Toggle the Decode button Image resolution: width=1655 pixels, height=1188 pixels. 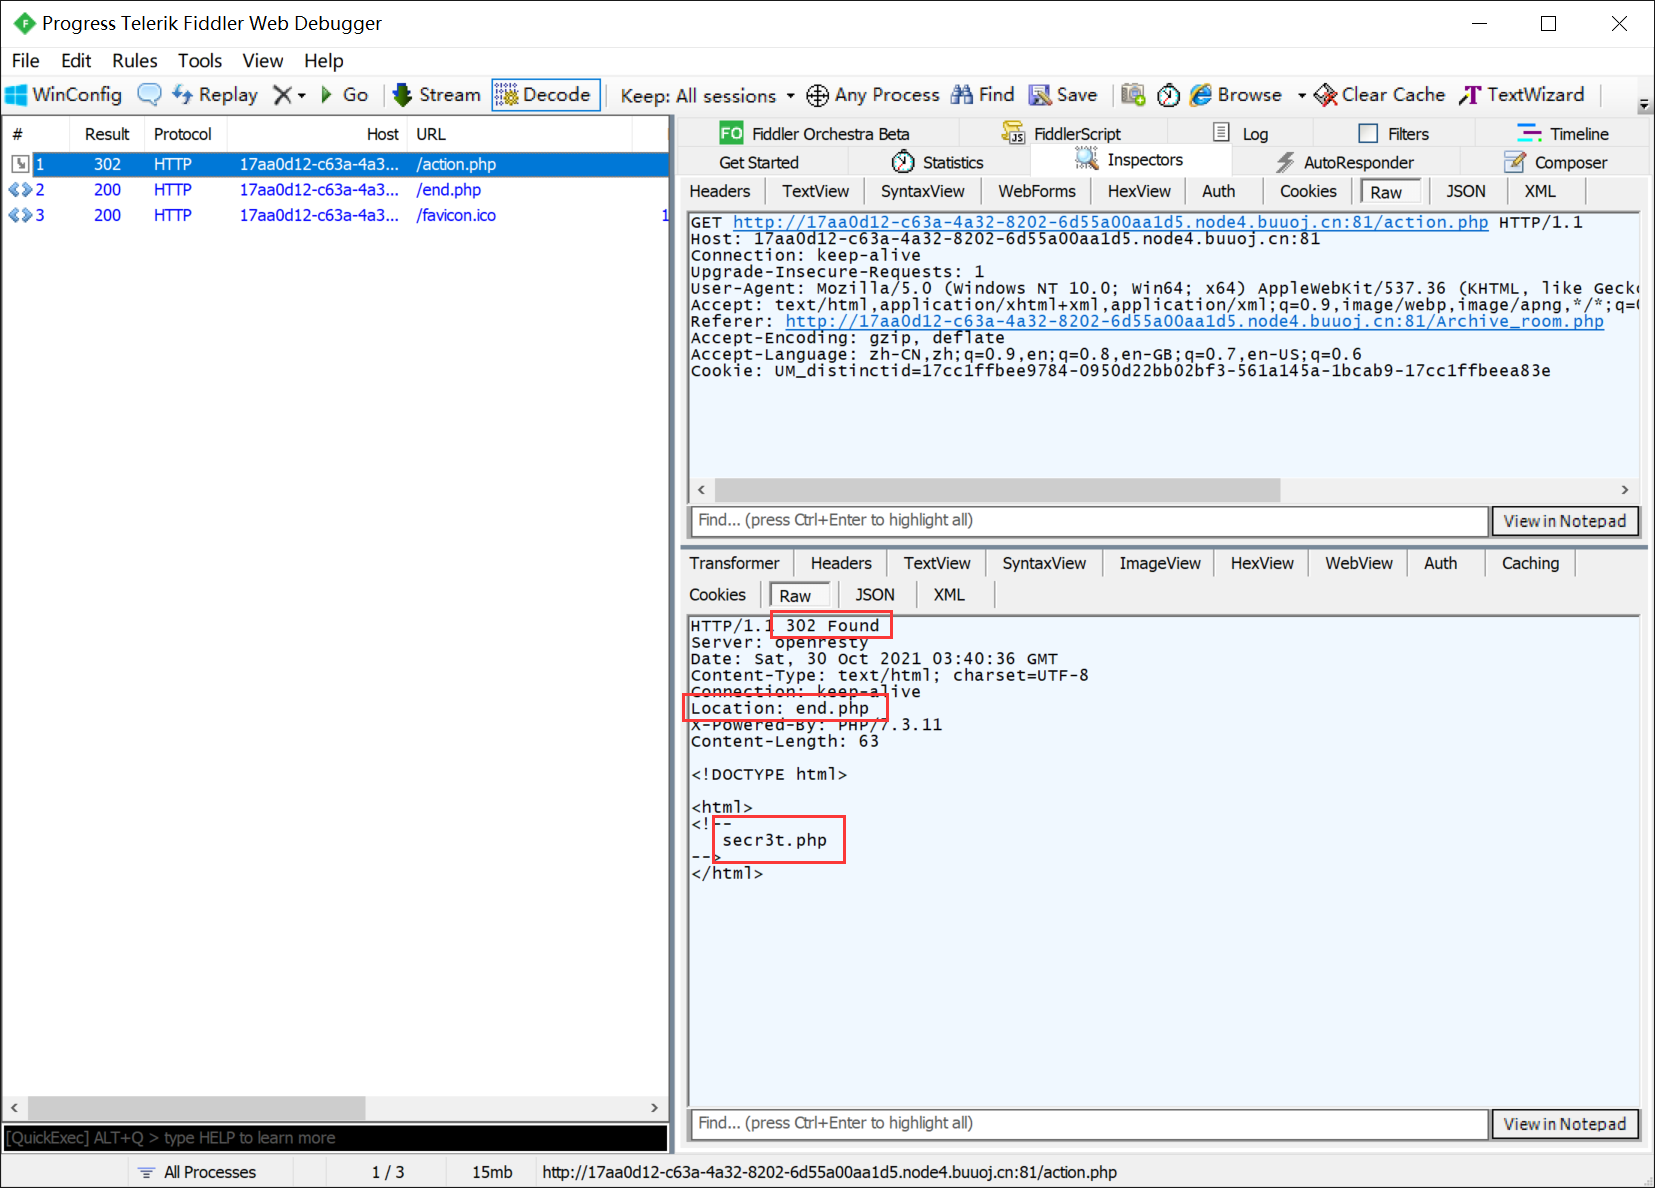click(x=545, y=95)
